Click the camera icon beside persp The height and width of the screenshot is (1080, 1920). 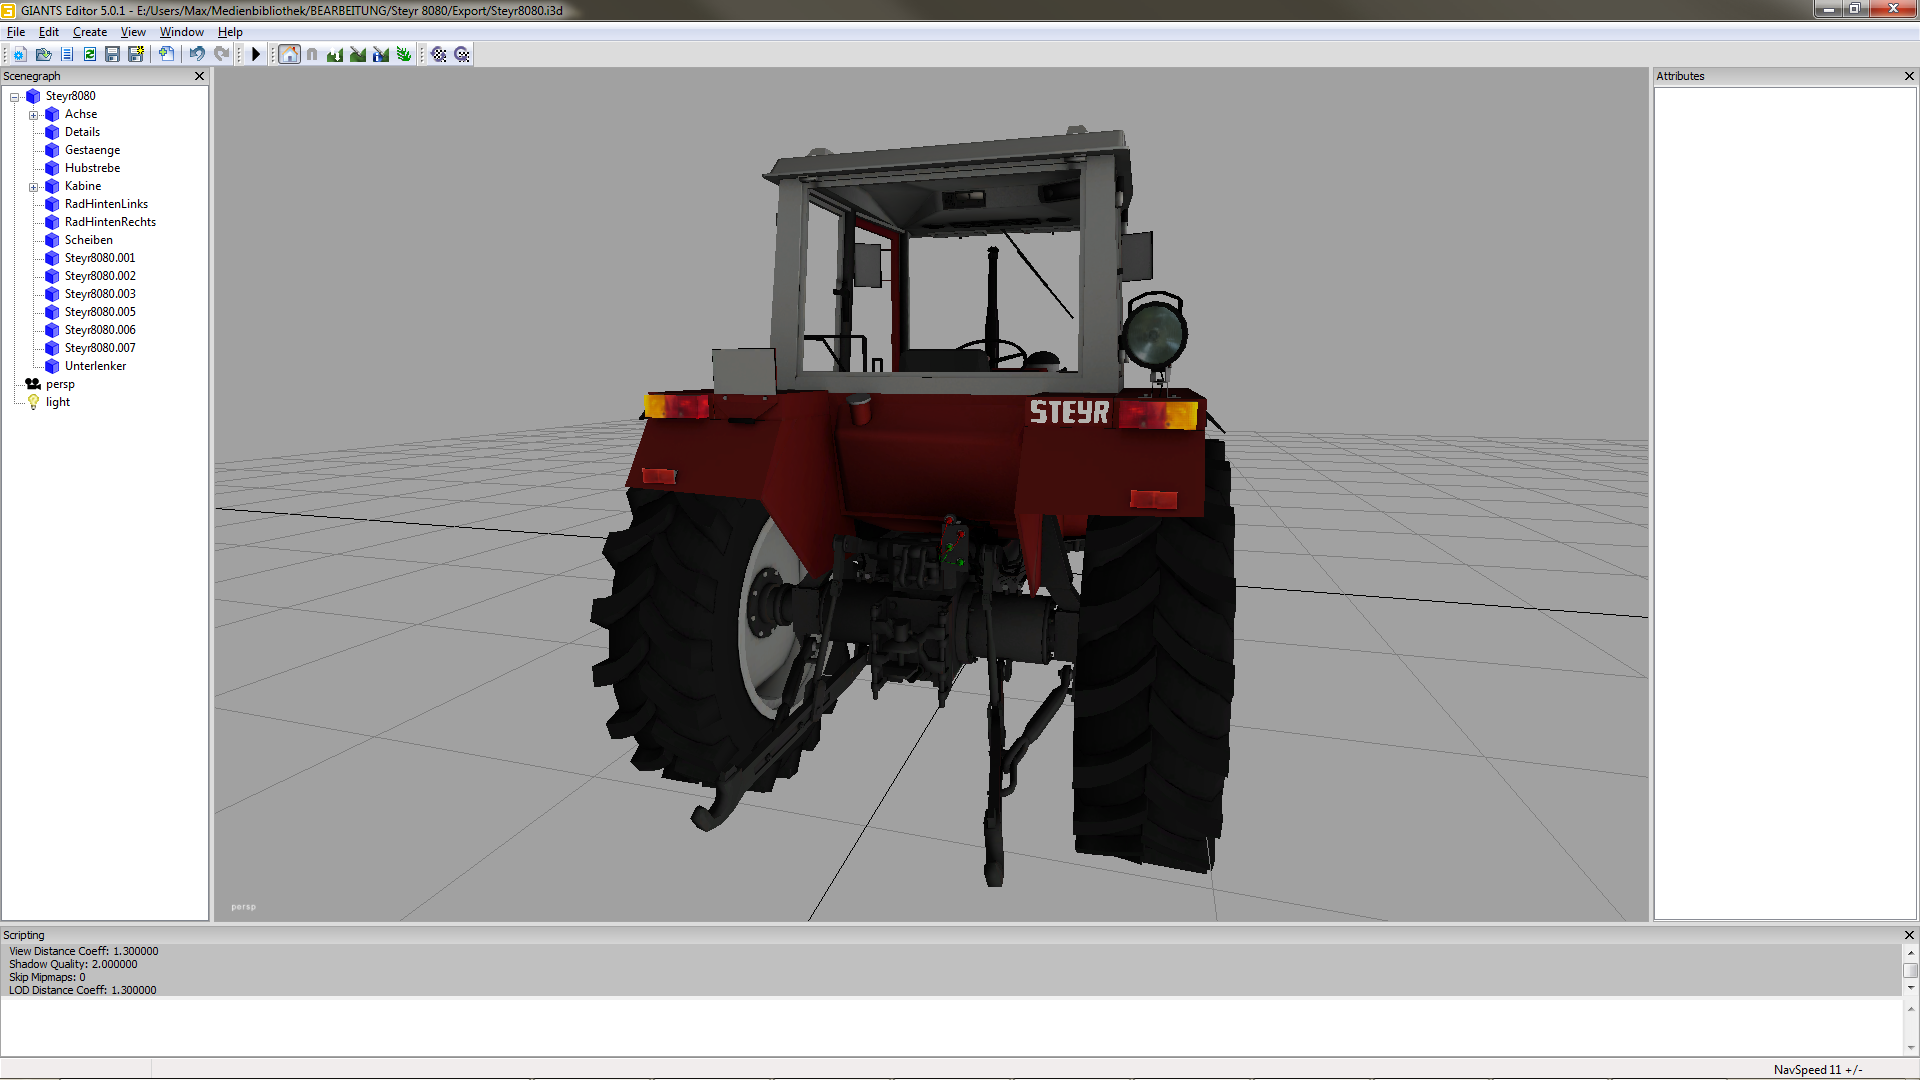[x=33, y=384]
